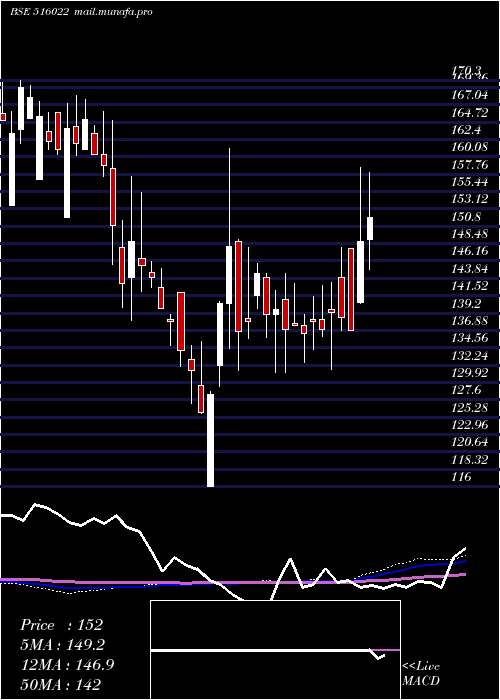Viewport: 500px width, 700px height.
Task: Click the 132.24 price axis label
Action: click(469, 355)
